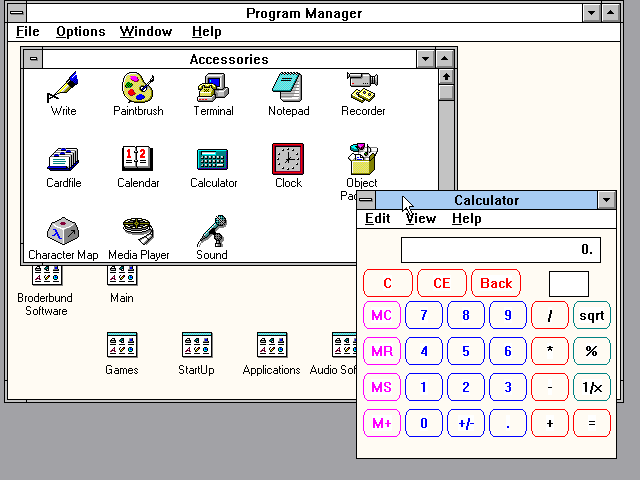This screenshot has height=480, width=640.
Task: Click the Calculator memory indicator box
Action: [569, 284]
